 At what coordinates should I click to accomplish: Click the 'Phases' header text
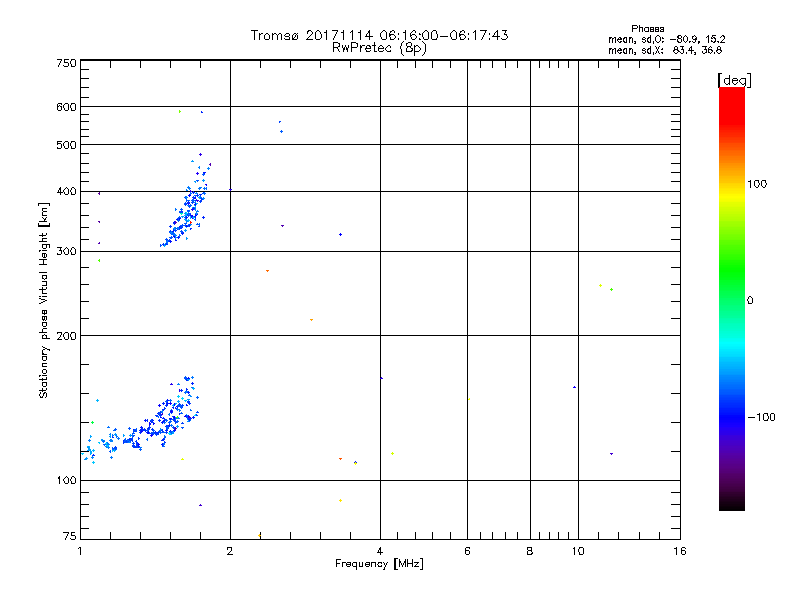tap(647, 29)
